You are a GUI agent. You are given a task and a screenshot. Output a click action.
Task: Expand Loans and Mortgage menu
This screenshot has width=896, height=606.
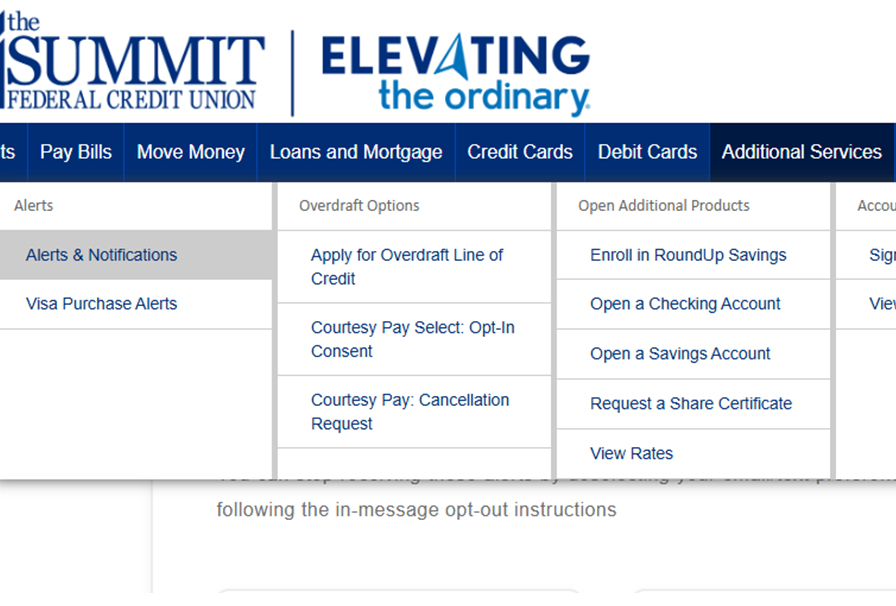tap(356, 152)
